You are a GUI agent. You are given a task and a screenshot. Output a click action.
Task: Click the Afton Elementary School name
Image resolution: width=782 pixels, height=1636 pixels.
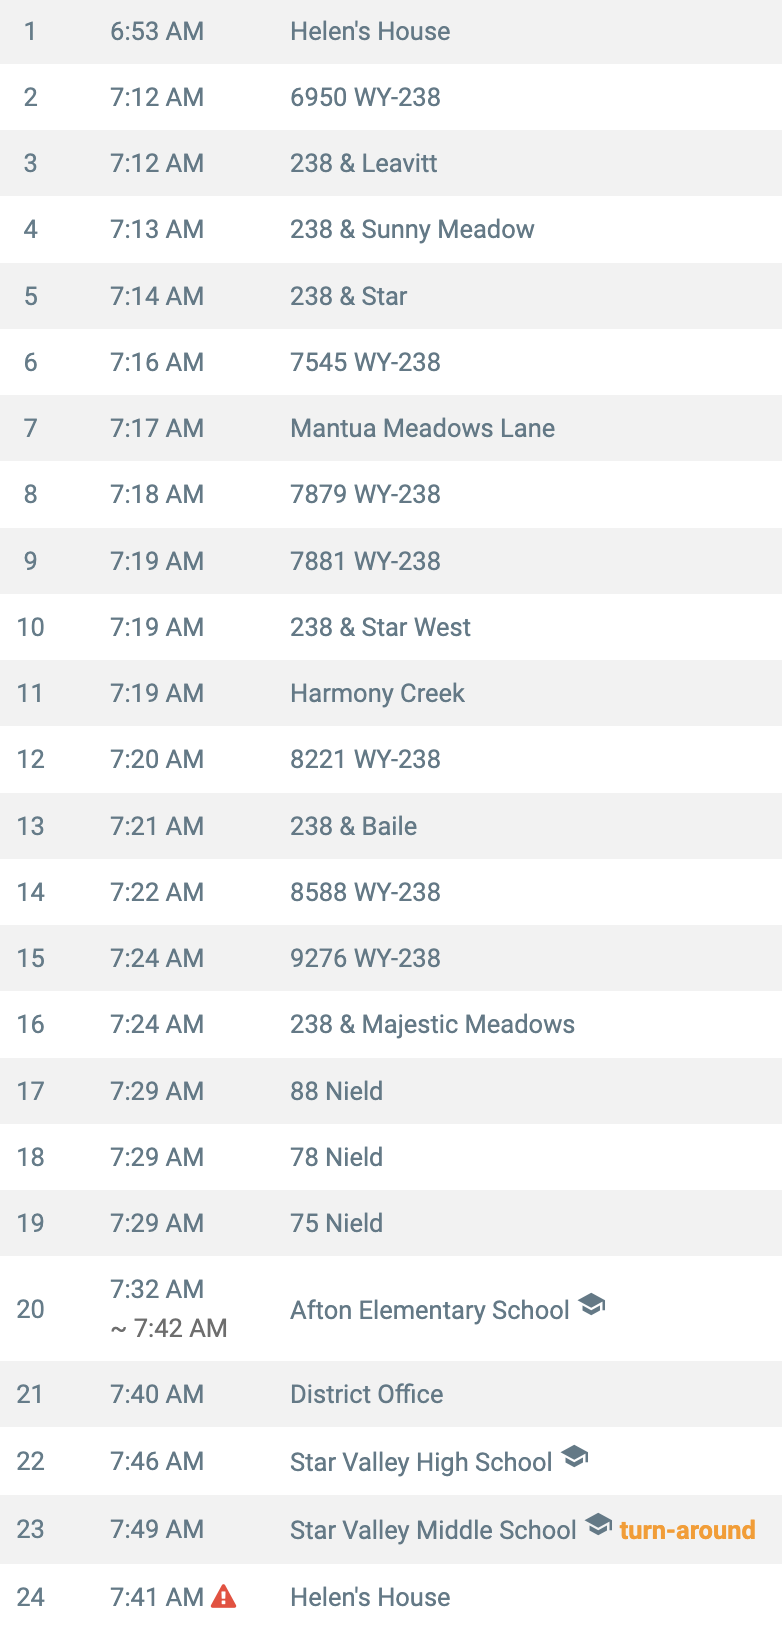(430, 1310)
